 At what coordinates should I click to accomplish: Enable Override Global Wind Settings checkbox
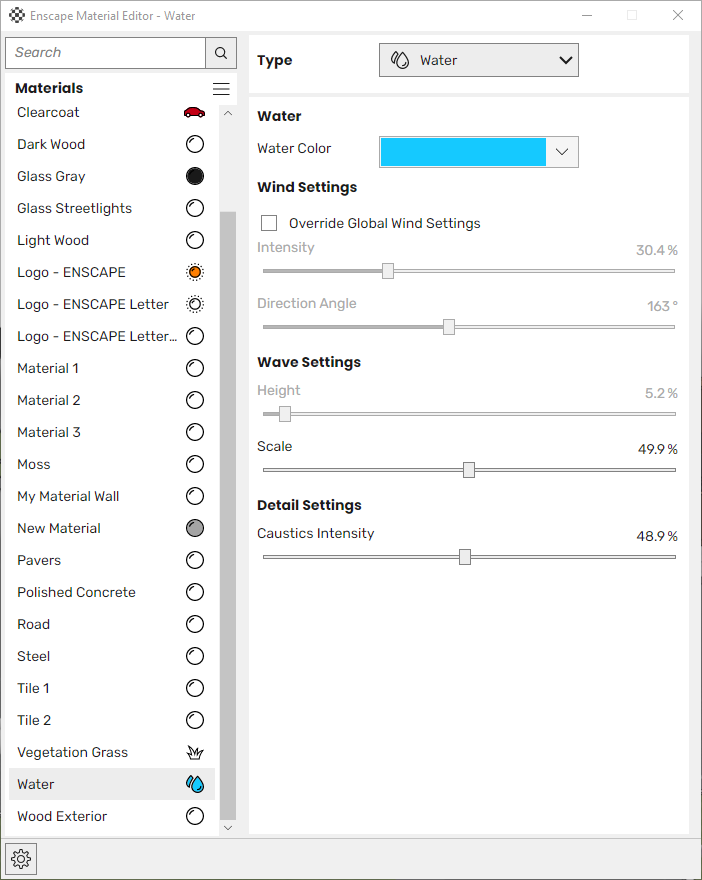point(269,223)
